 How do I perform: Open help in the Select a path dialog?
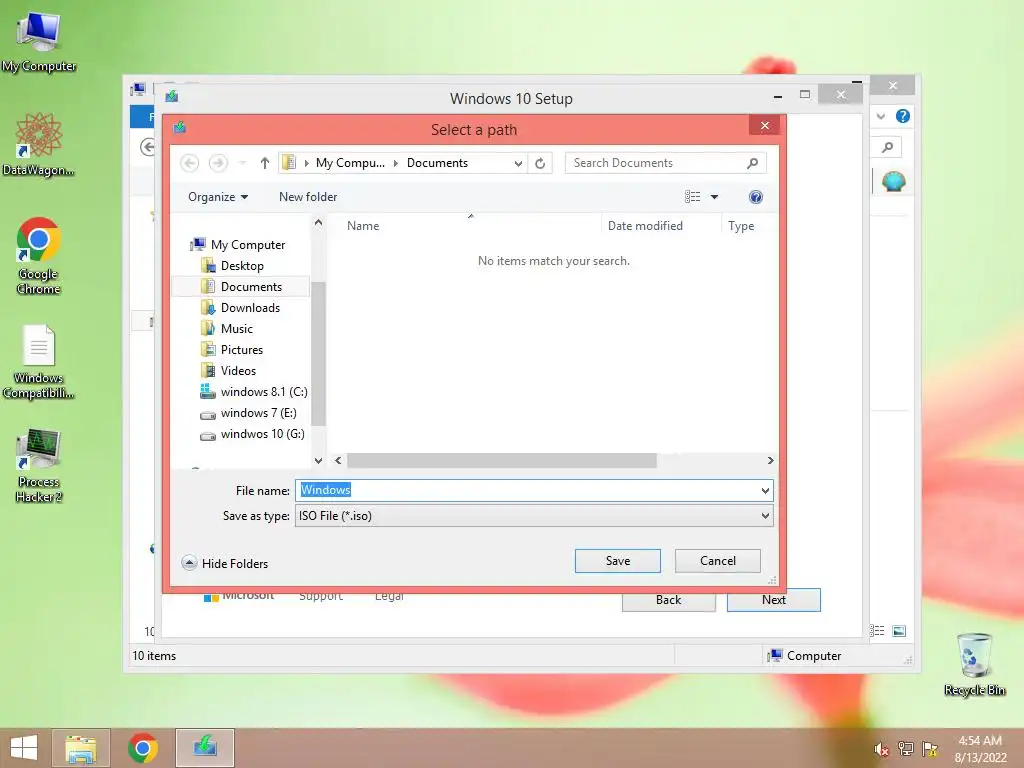tap(756, 197)
